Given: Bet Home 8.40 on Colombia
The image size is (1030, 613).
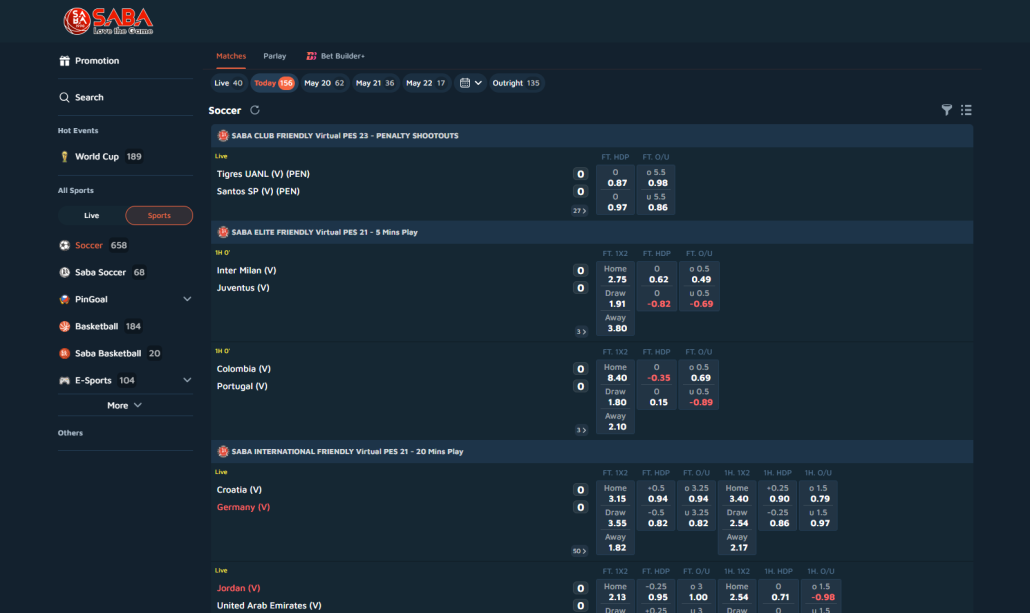Looking at the screenshot, I should click(616, 373).
